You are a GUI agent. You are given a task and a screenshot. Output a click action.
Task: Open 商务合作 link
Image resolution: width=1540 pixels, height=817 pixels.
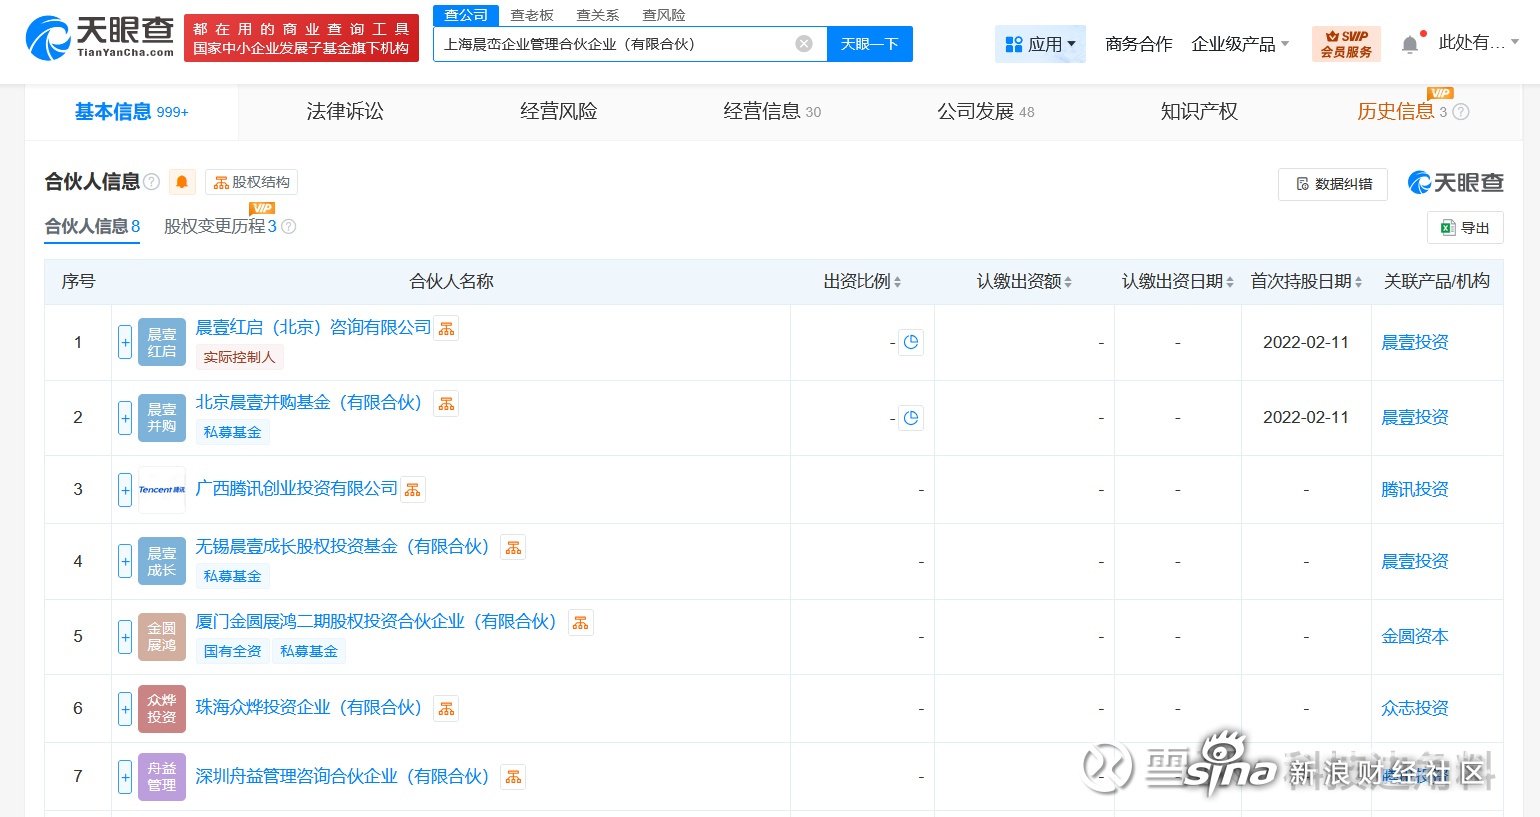coord(1139,44)
